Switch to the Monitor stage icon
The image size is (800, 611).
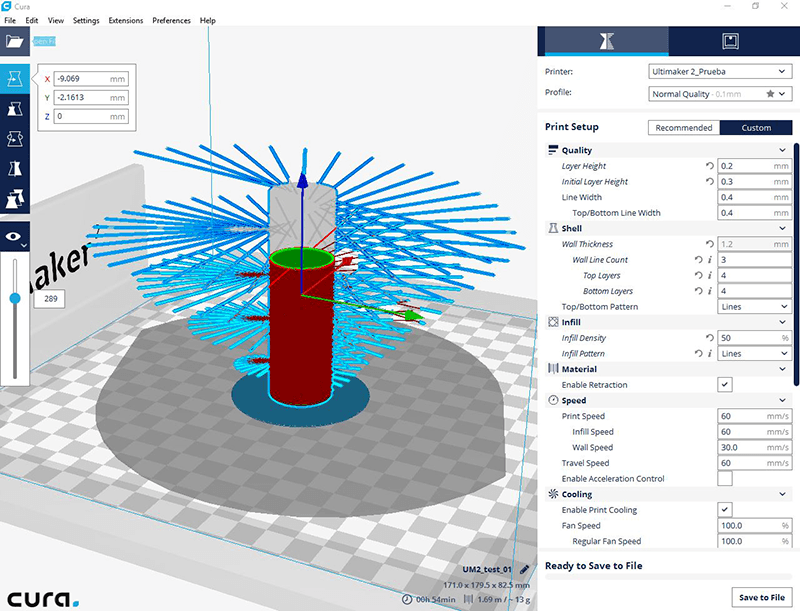730,41
